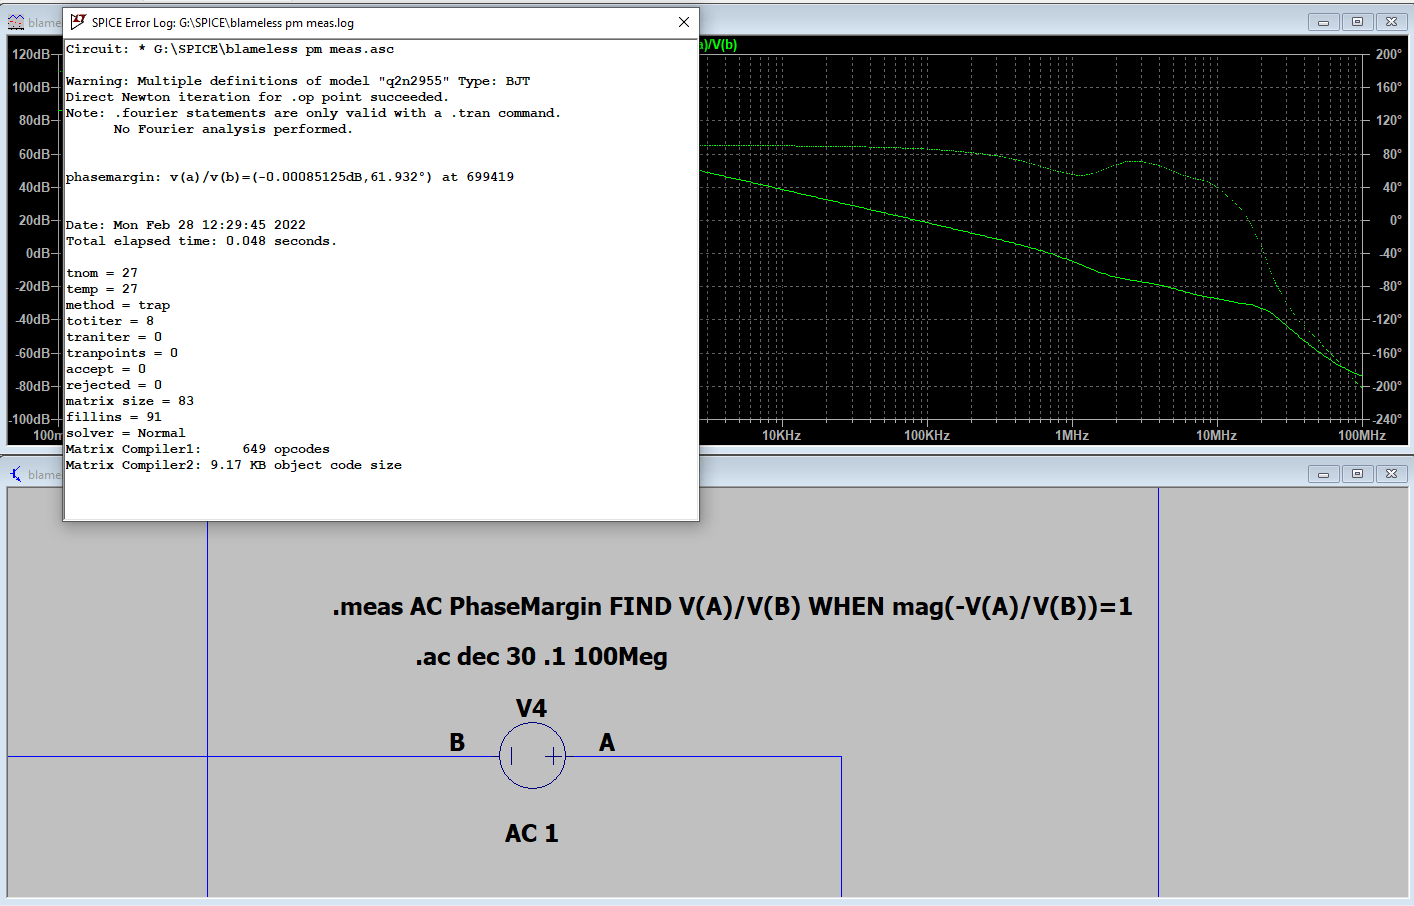
Task: Minimize the waveform plot window
Action: [x=1323, y=22]
